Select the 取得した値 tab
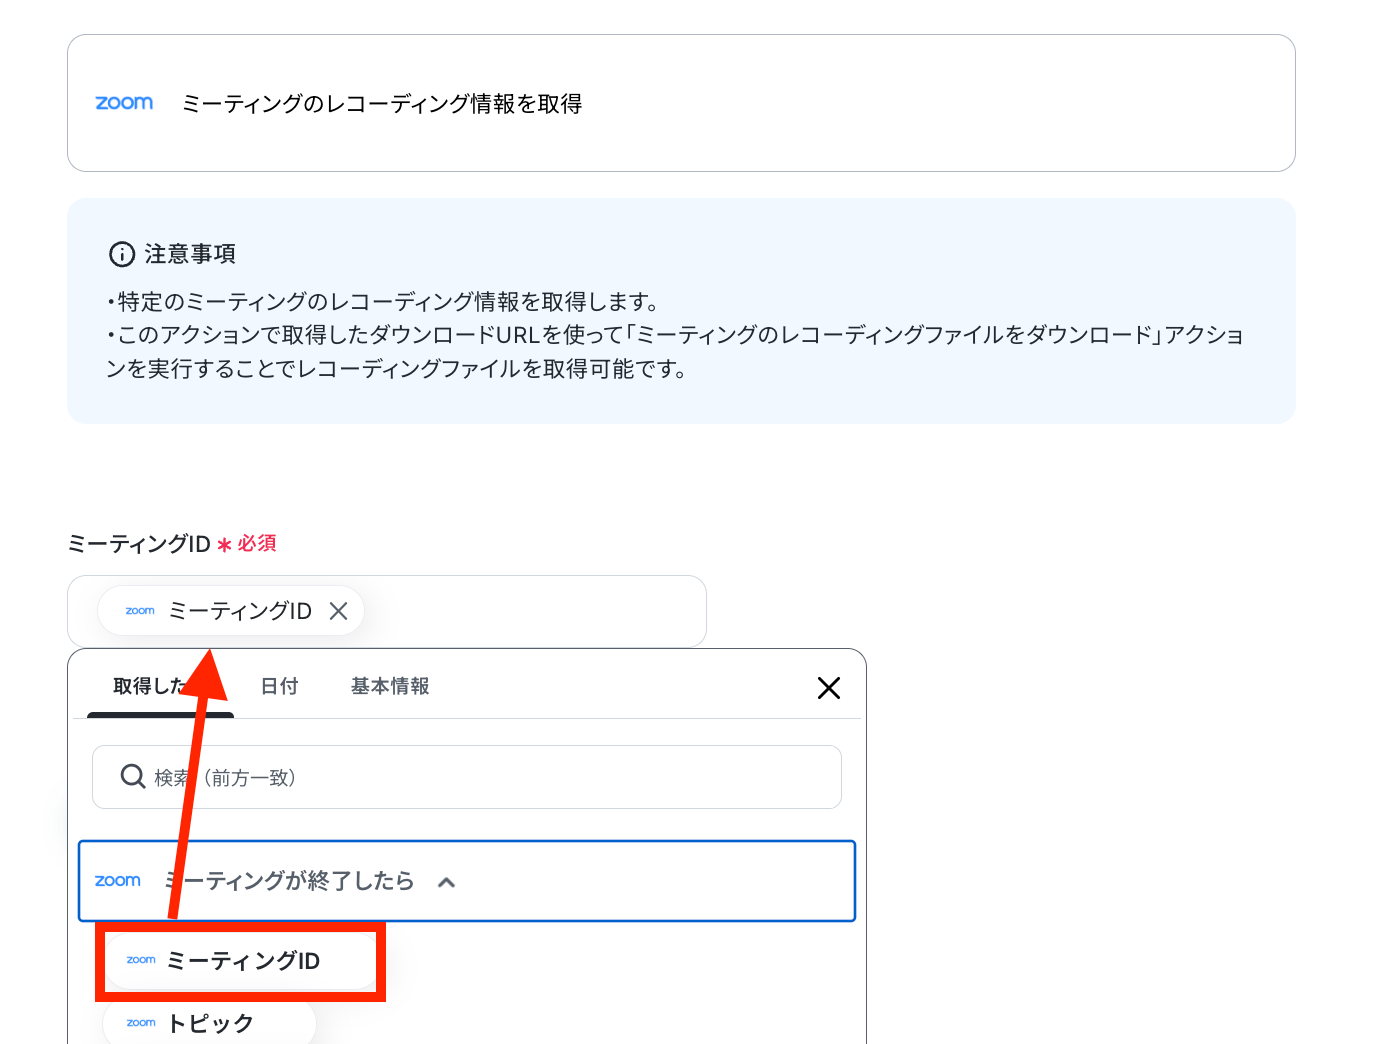The height and width of the screenshot is (1044, 1394). 160,686
